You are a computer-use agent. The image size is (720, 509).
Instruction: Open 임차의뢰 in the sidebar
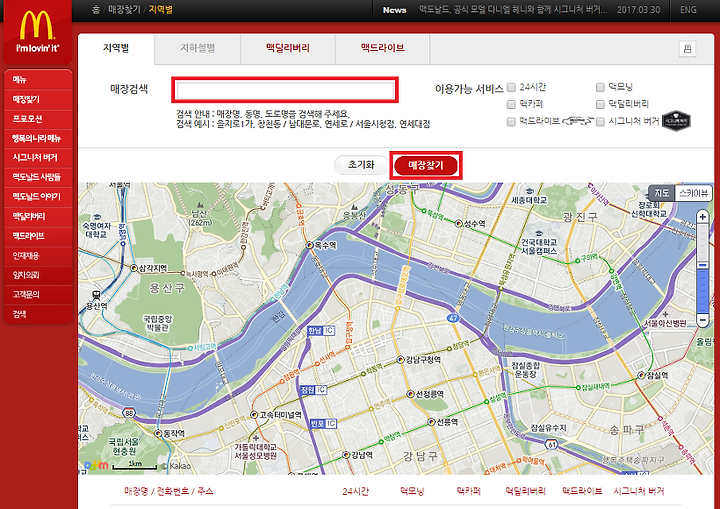38,275
